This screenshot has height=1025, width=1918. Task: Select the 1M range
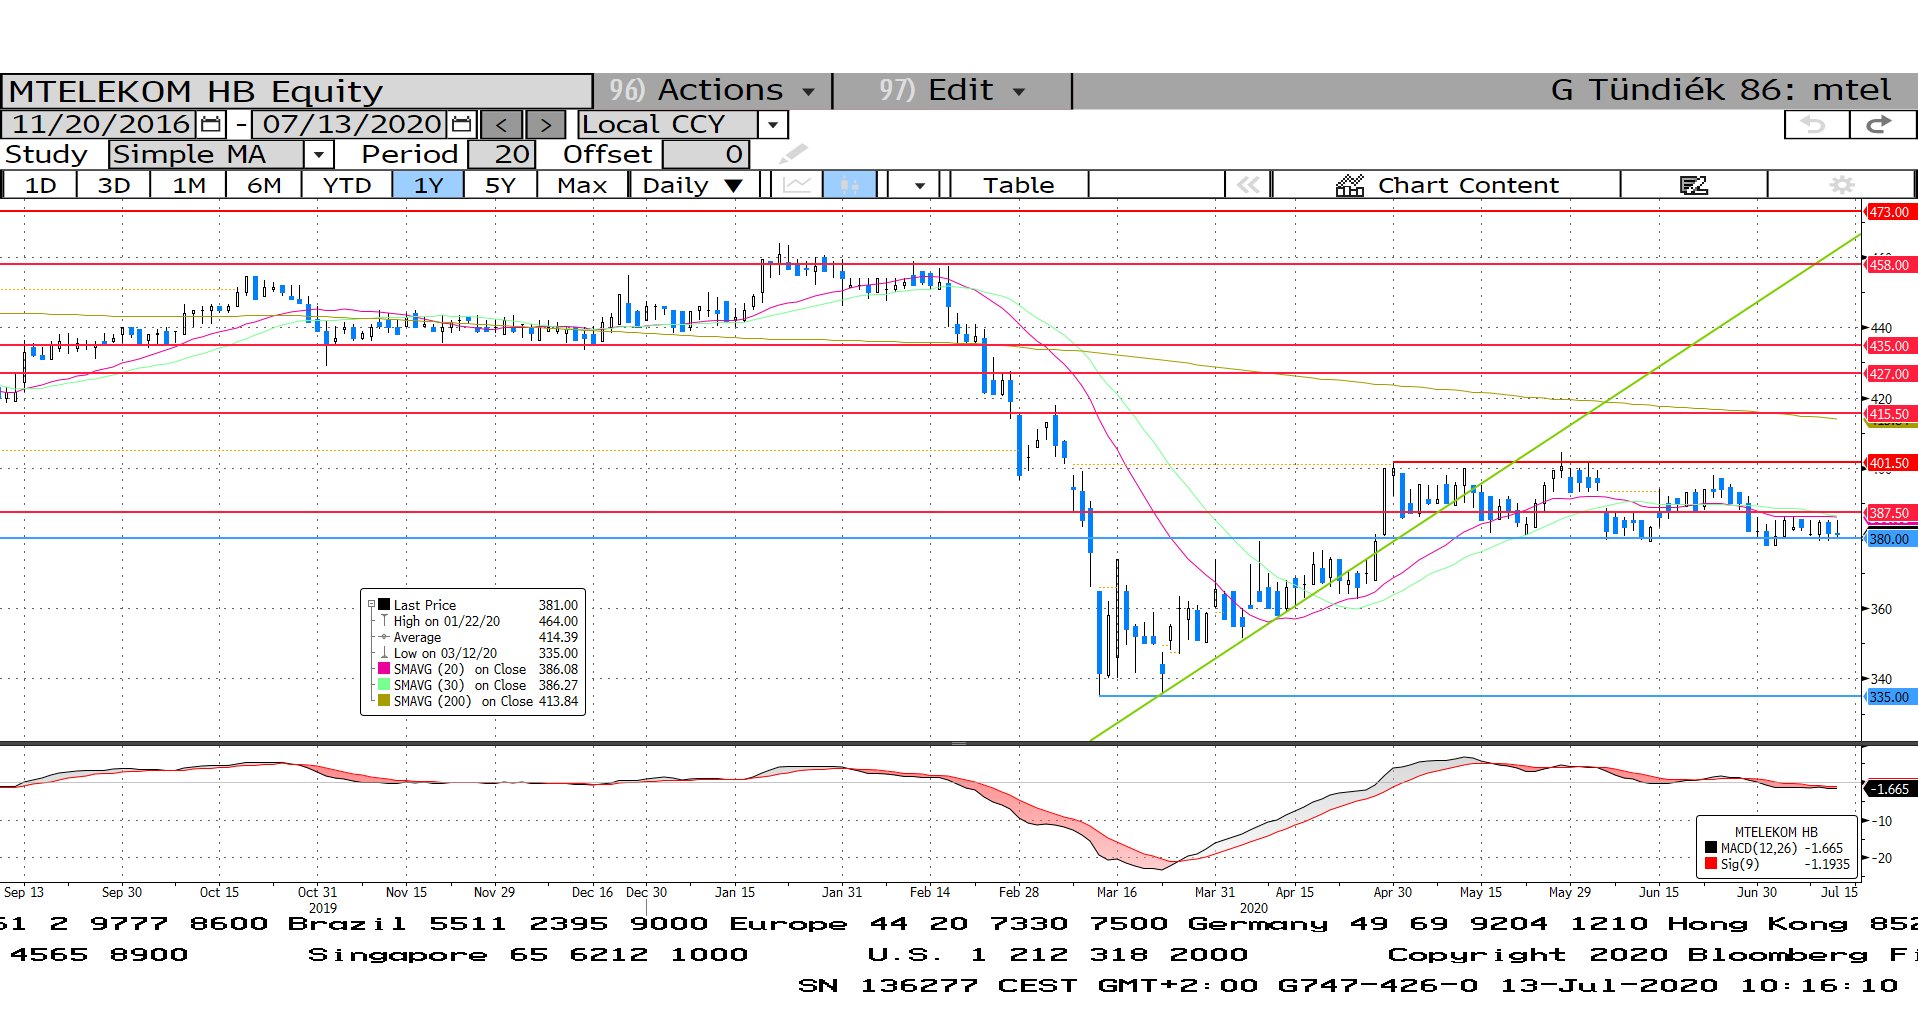(189, 185)
